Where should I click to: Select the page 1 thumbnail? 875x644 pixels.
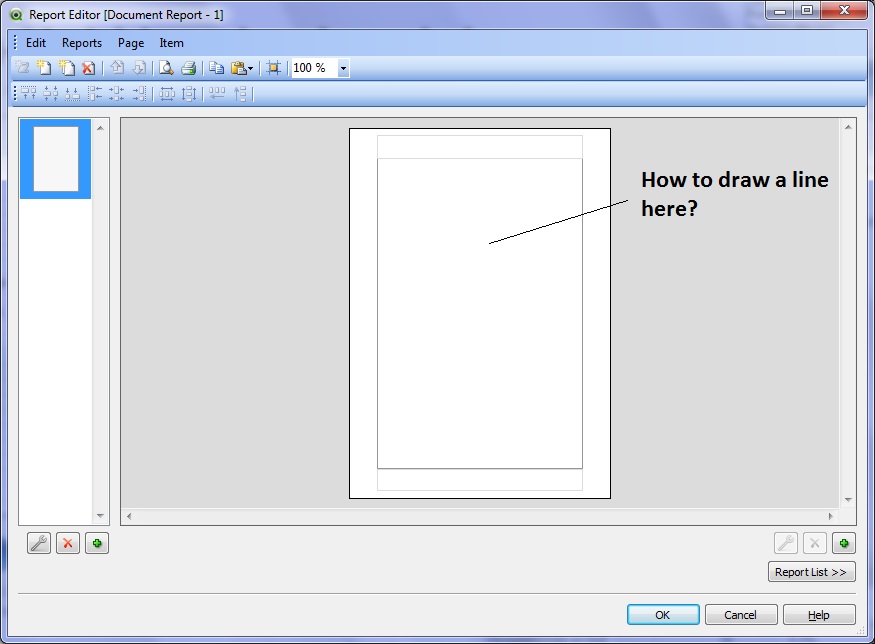pyautogui.click(x=56, y=159)
